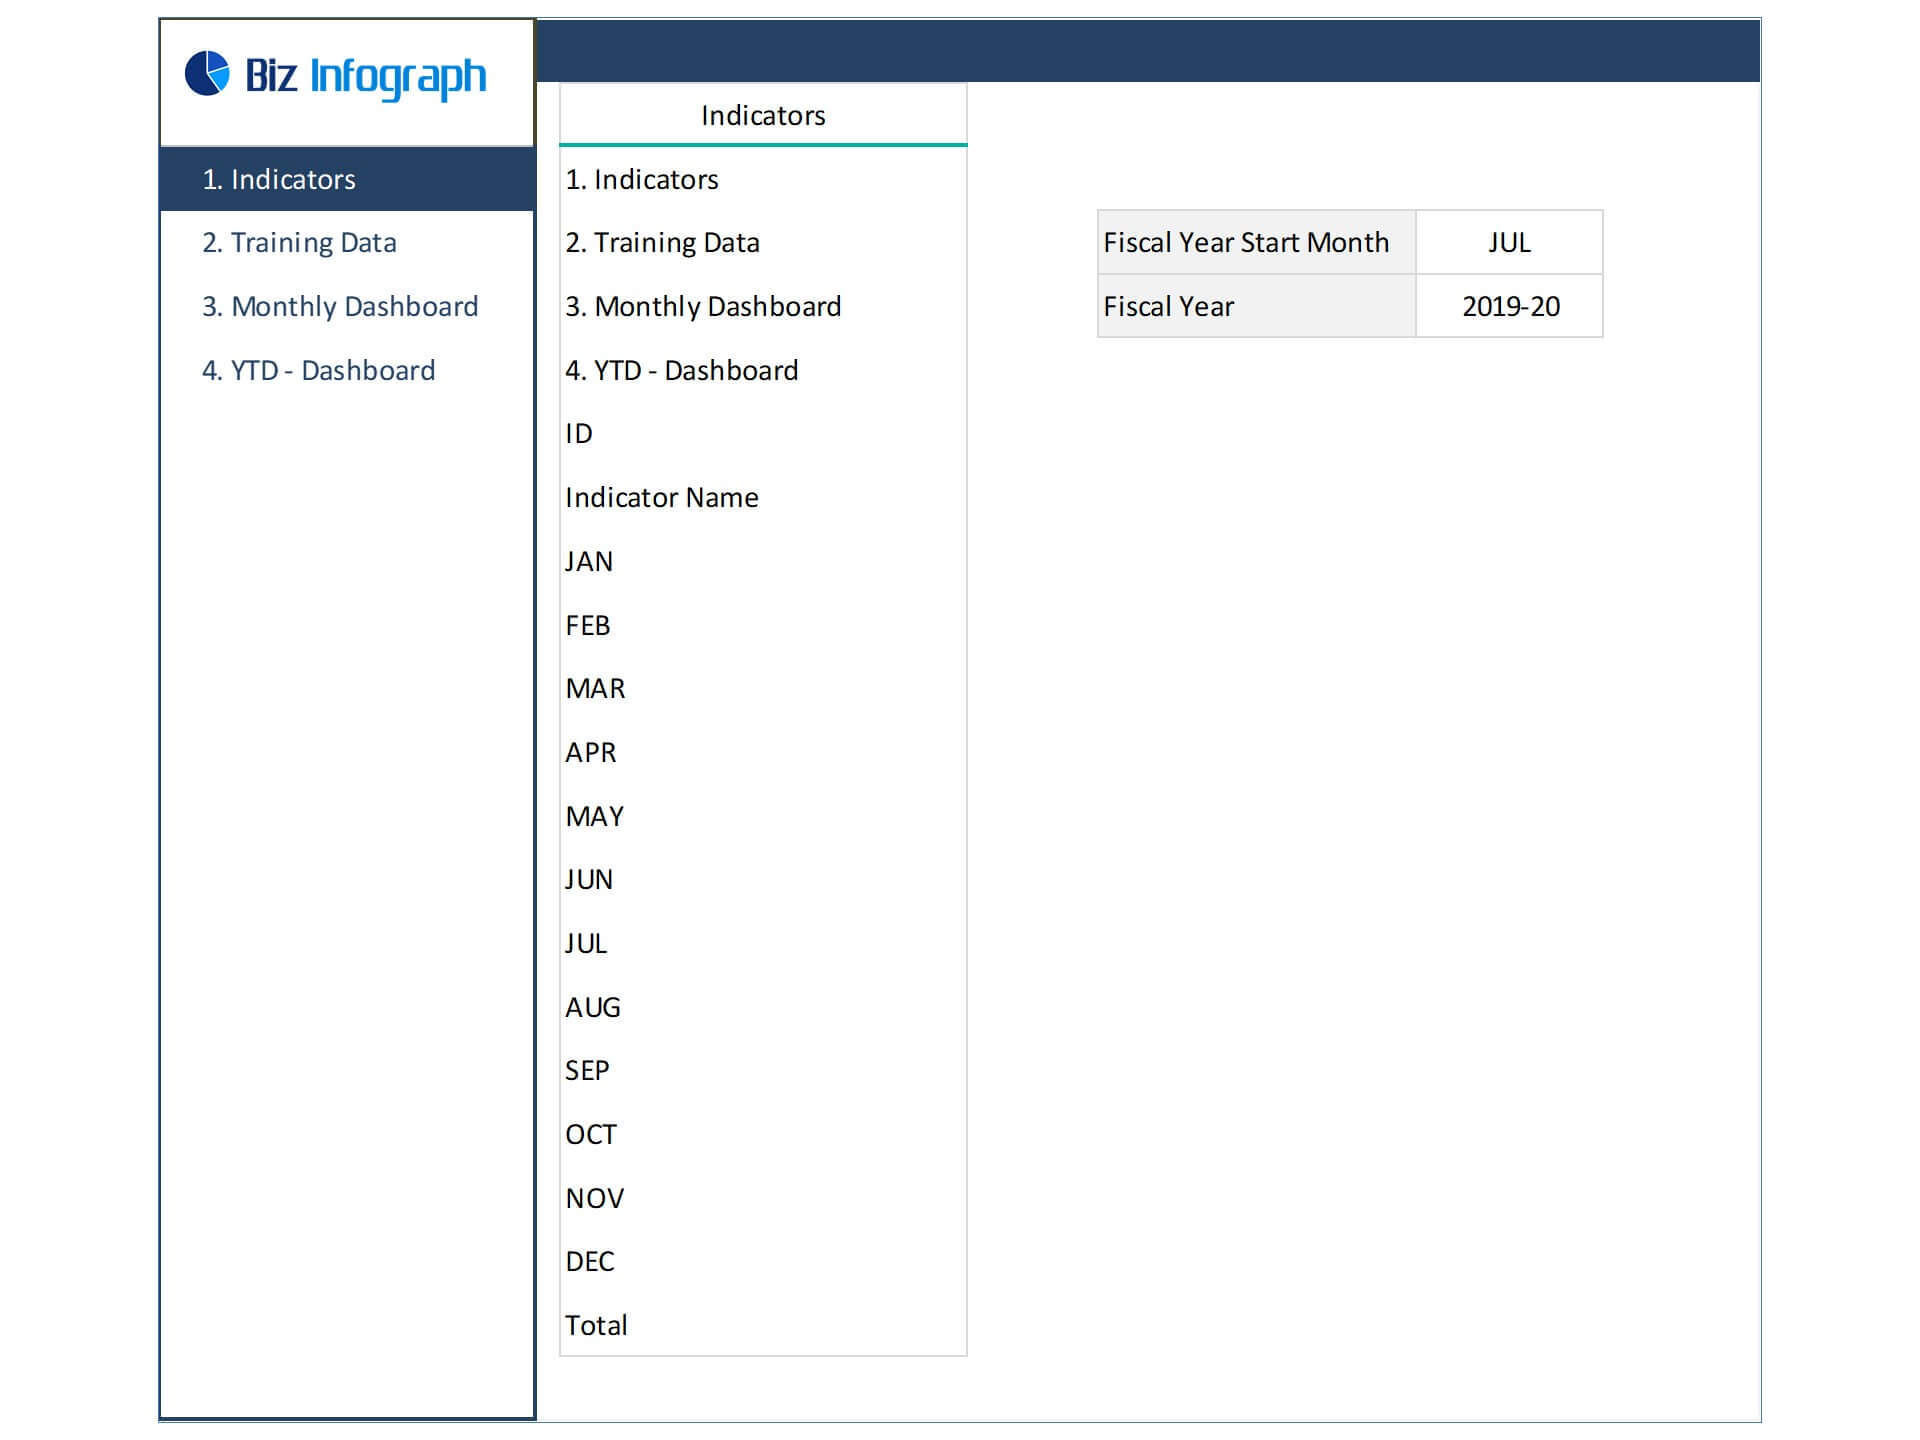Open the 1. Indicators sidebar tab

pos(347,179)
